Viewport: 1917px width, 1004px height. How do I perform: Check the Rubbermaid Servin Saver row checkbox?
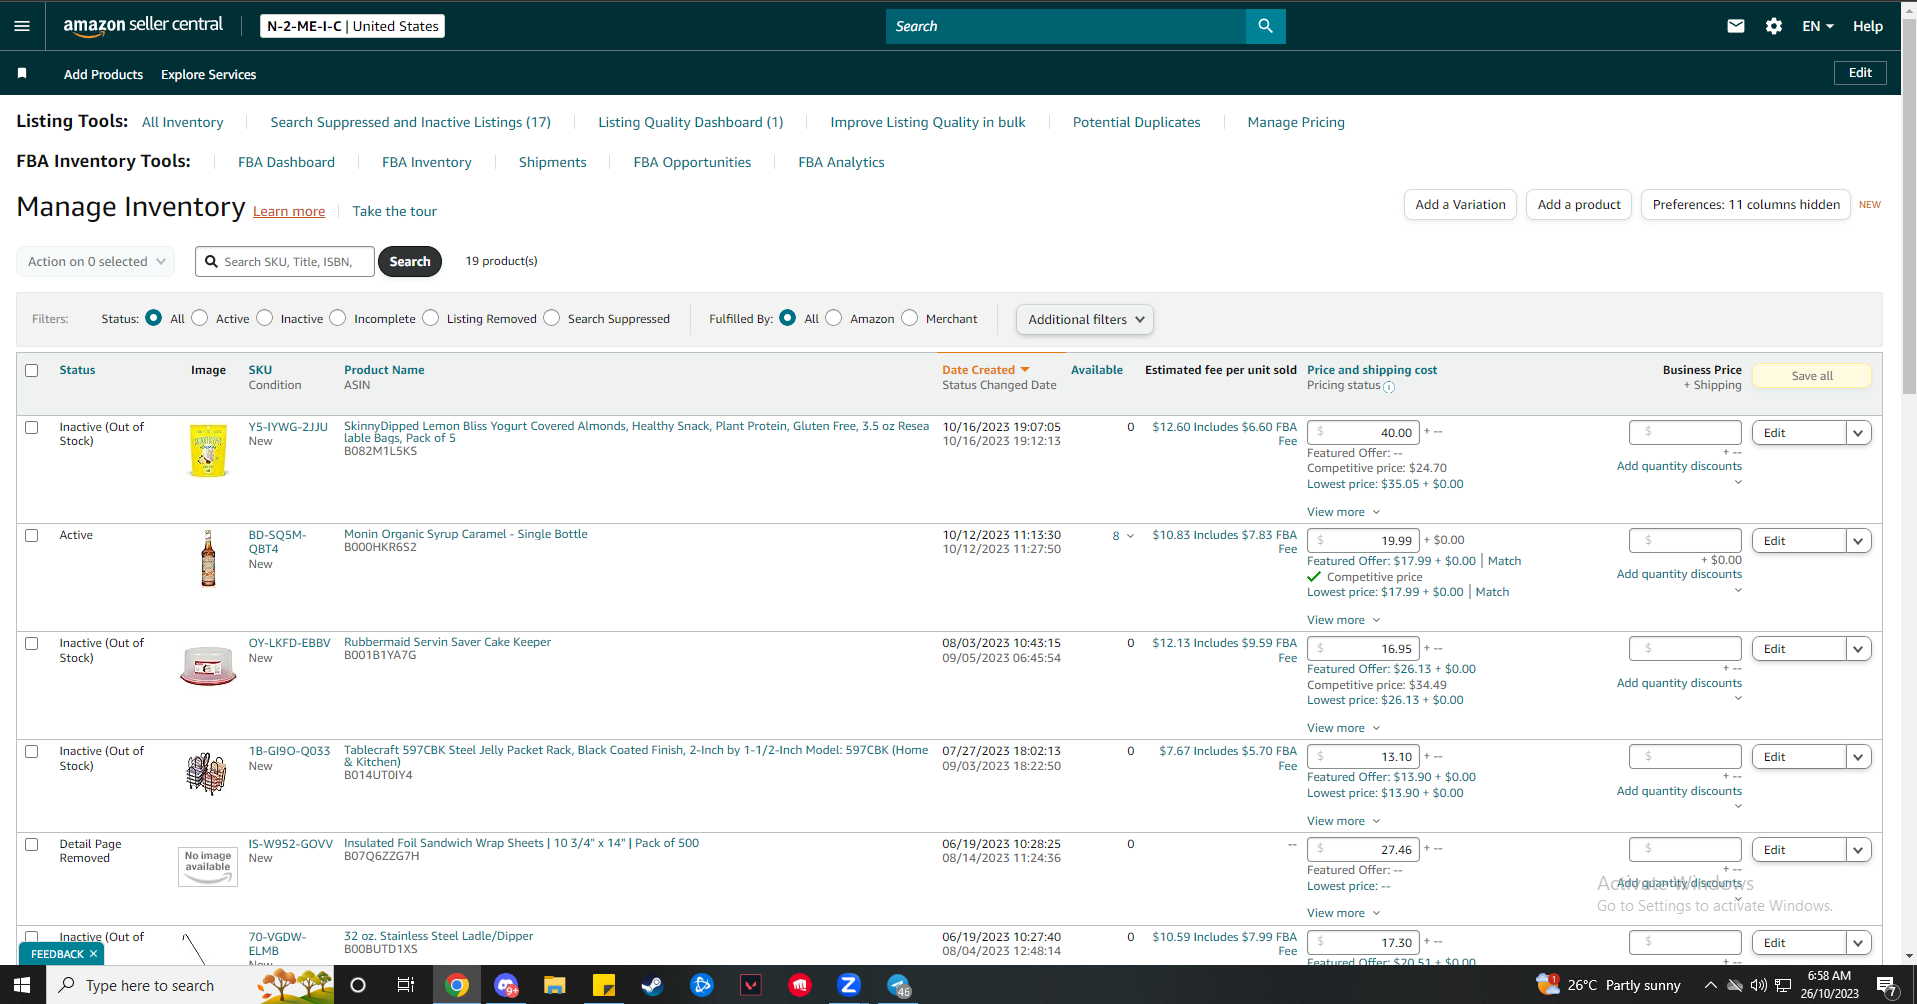(x=32, y=643)
